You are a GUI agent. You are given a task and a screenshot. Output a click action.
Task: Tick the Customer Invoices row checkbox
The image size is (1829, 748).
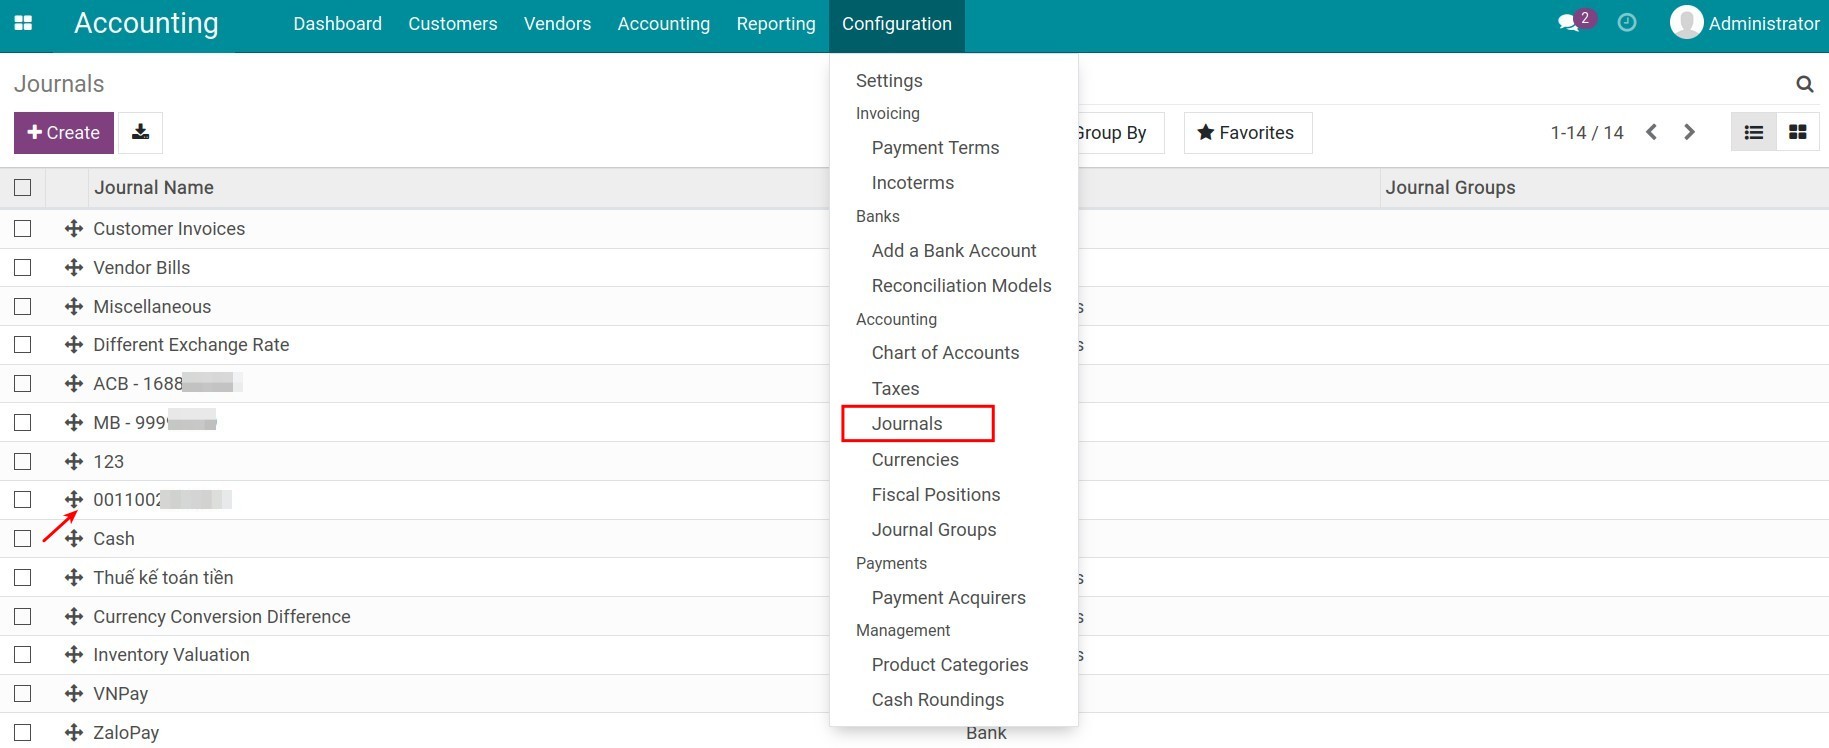[x=23, y=229]
